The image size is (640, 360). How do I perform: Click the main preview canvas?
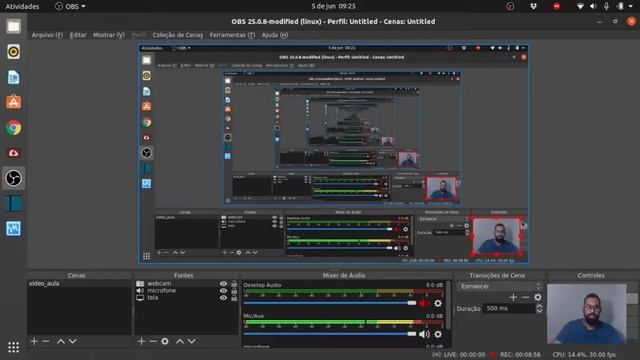tap(333, 153)
